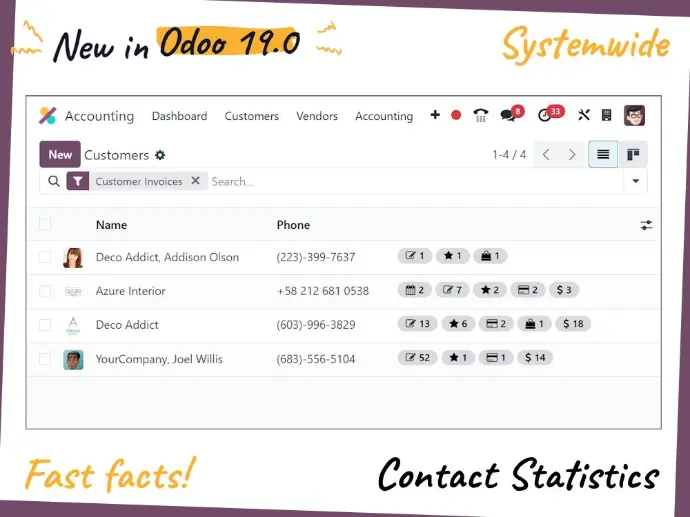Open Joel Willis card badge 1

click(496, 358)
